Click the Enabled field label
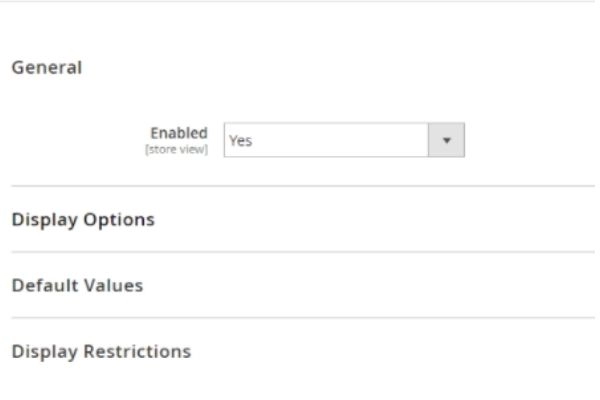 tap(179, 133)
